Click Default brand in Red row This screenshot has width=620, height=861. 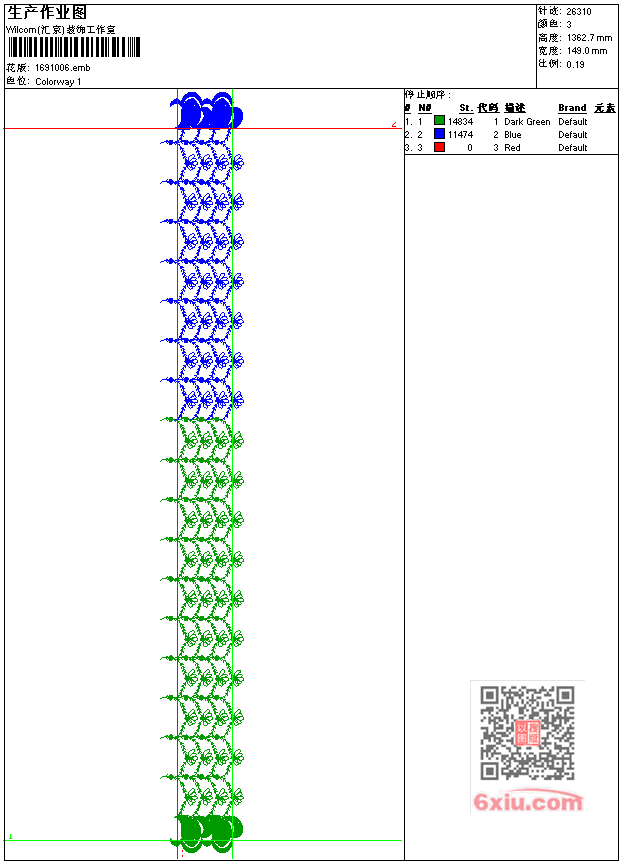click(573, 148)
